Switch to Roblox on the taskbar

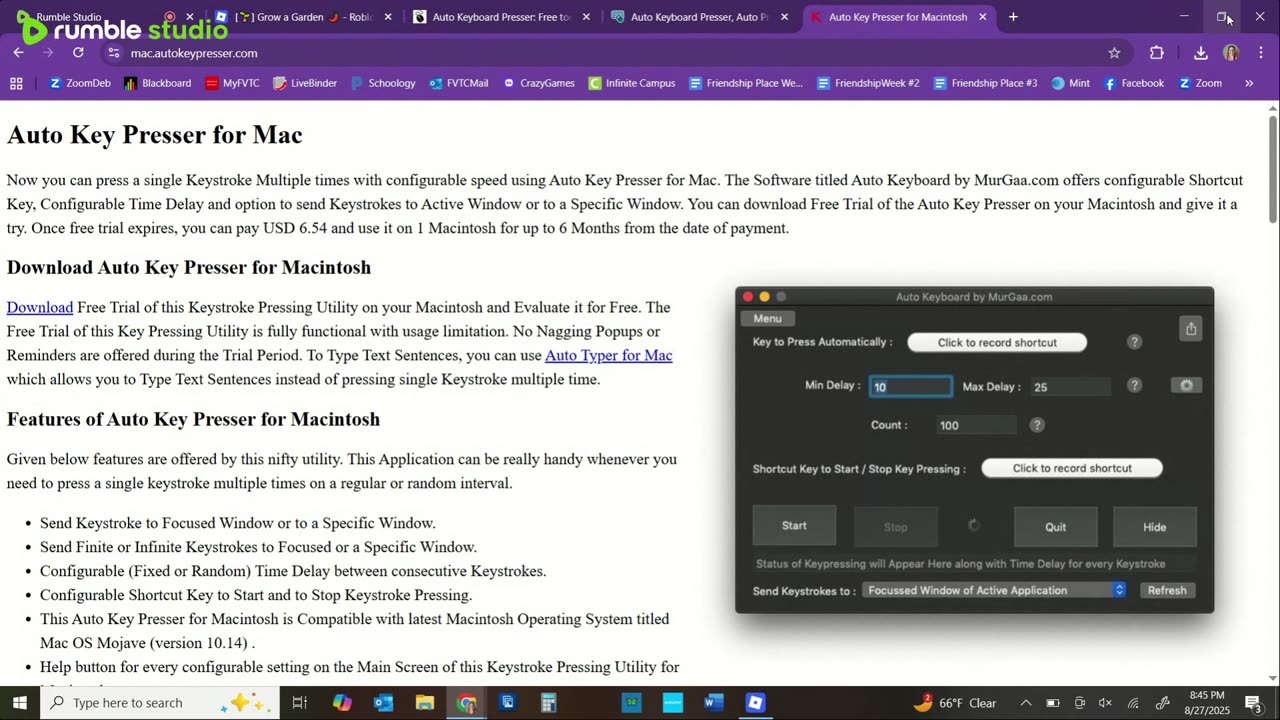pos(755,702)
